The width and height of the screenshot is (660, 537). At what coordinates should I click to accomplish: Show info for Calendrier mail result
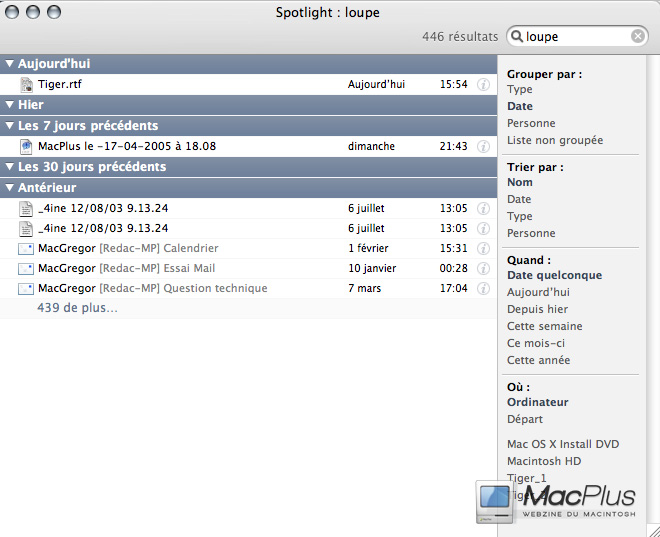click(x=483, y=248)
